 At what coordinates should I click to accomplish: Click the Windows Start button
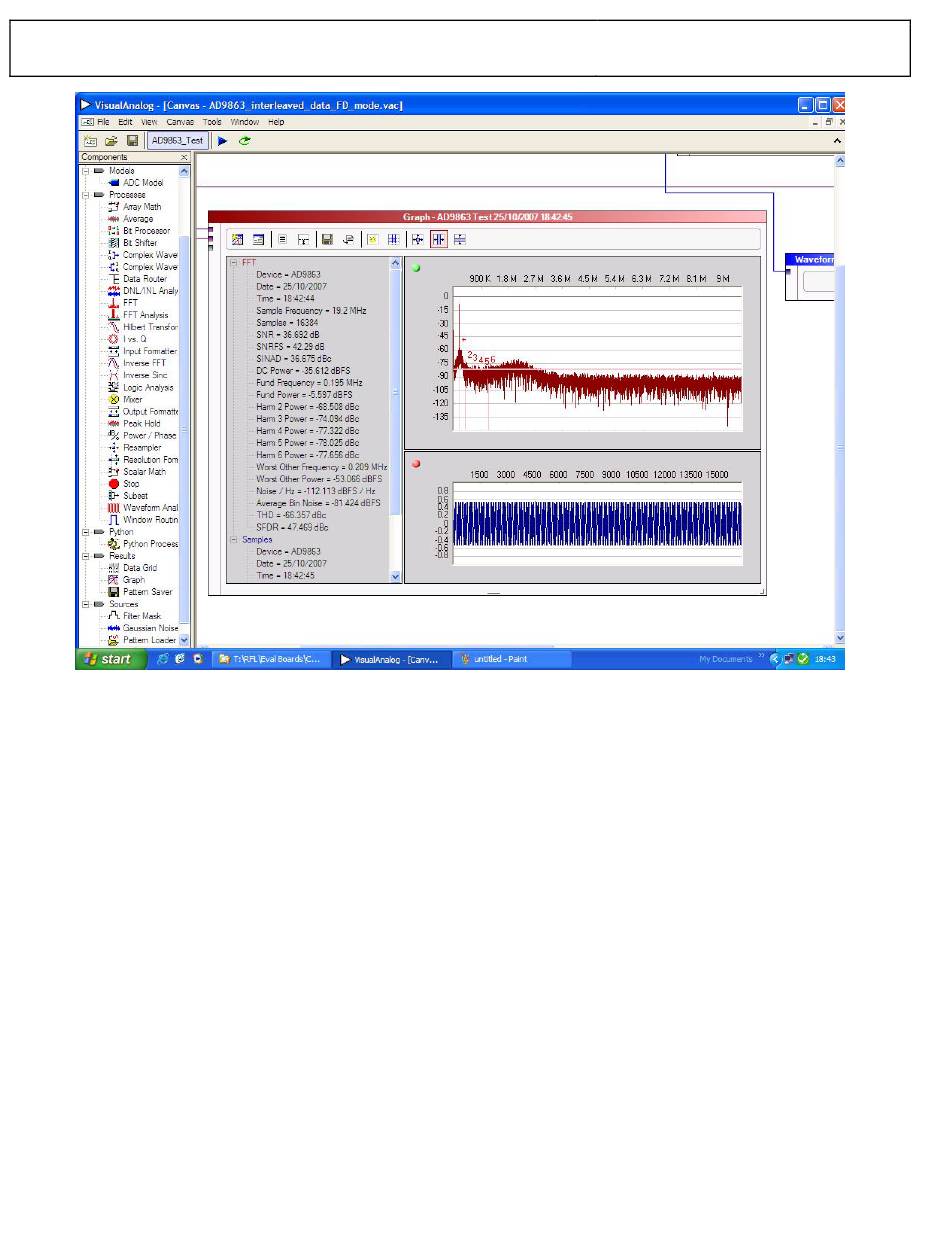click(110, 659)
